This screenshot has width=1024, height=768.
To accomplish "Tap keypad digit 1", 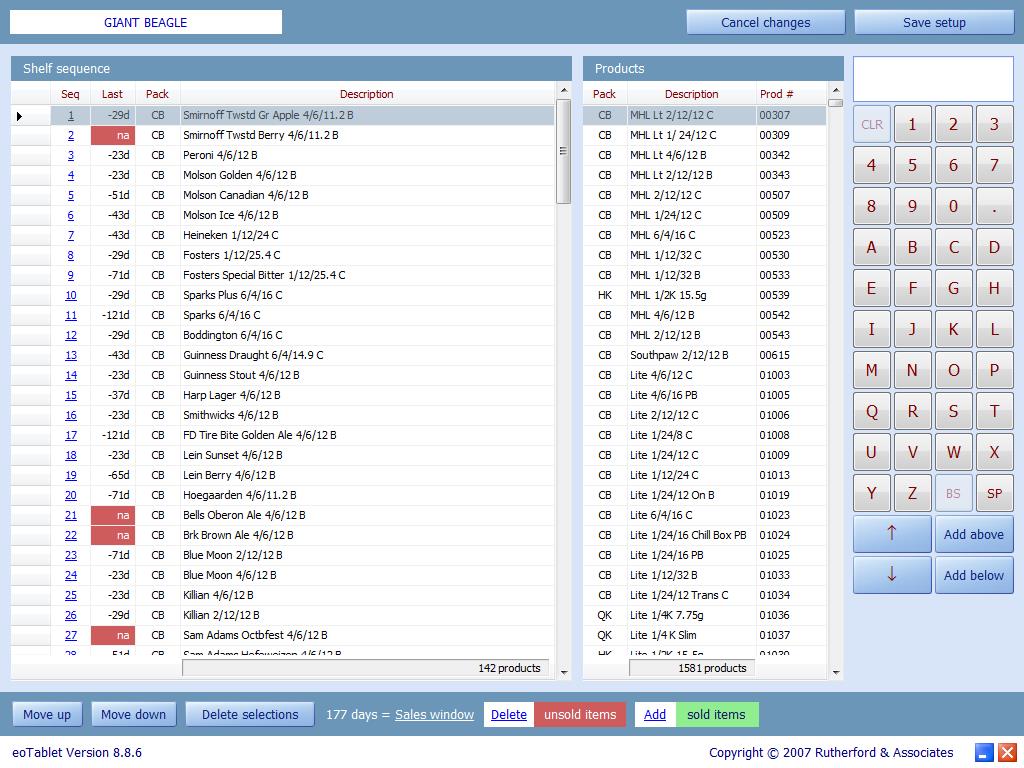I will click(x=912, y=124).
